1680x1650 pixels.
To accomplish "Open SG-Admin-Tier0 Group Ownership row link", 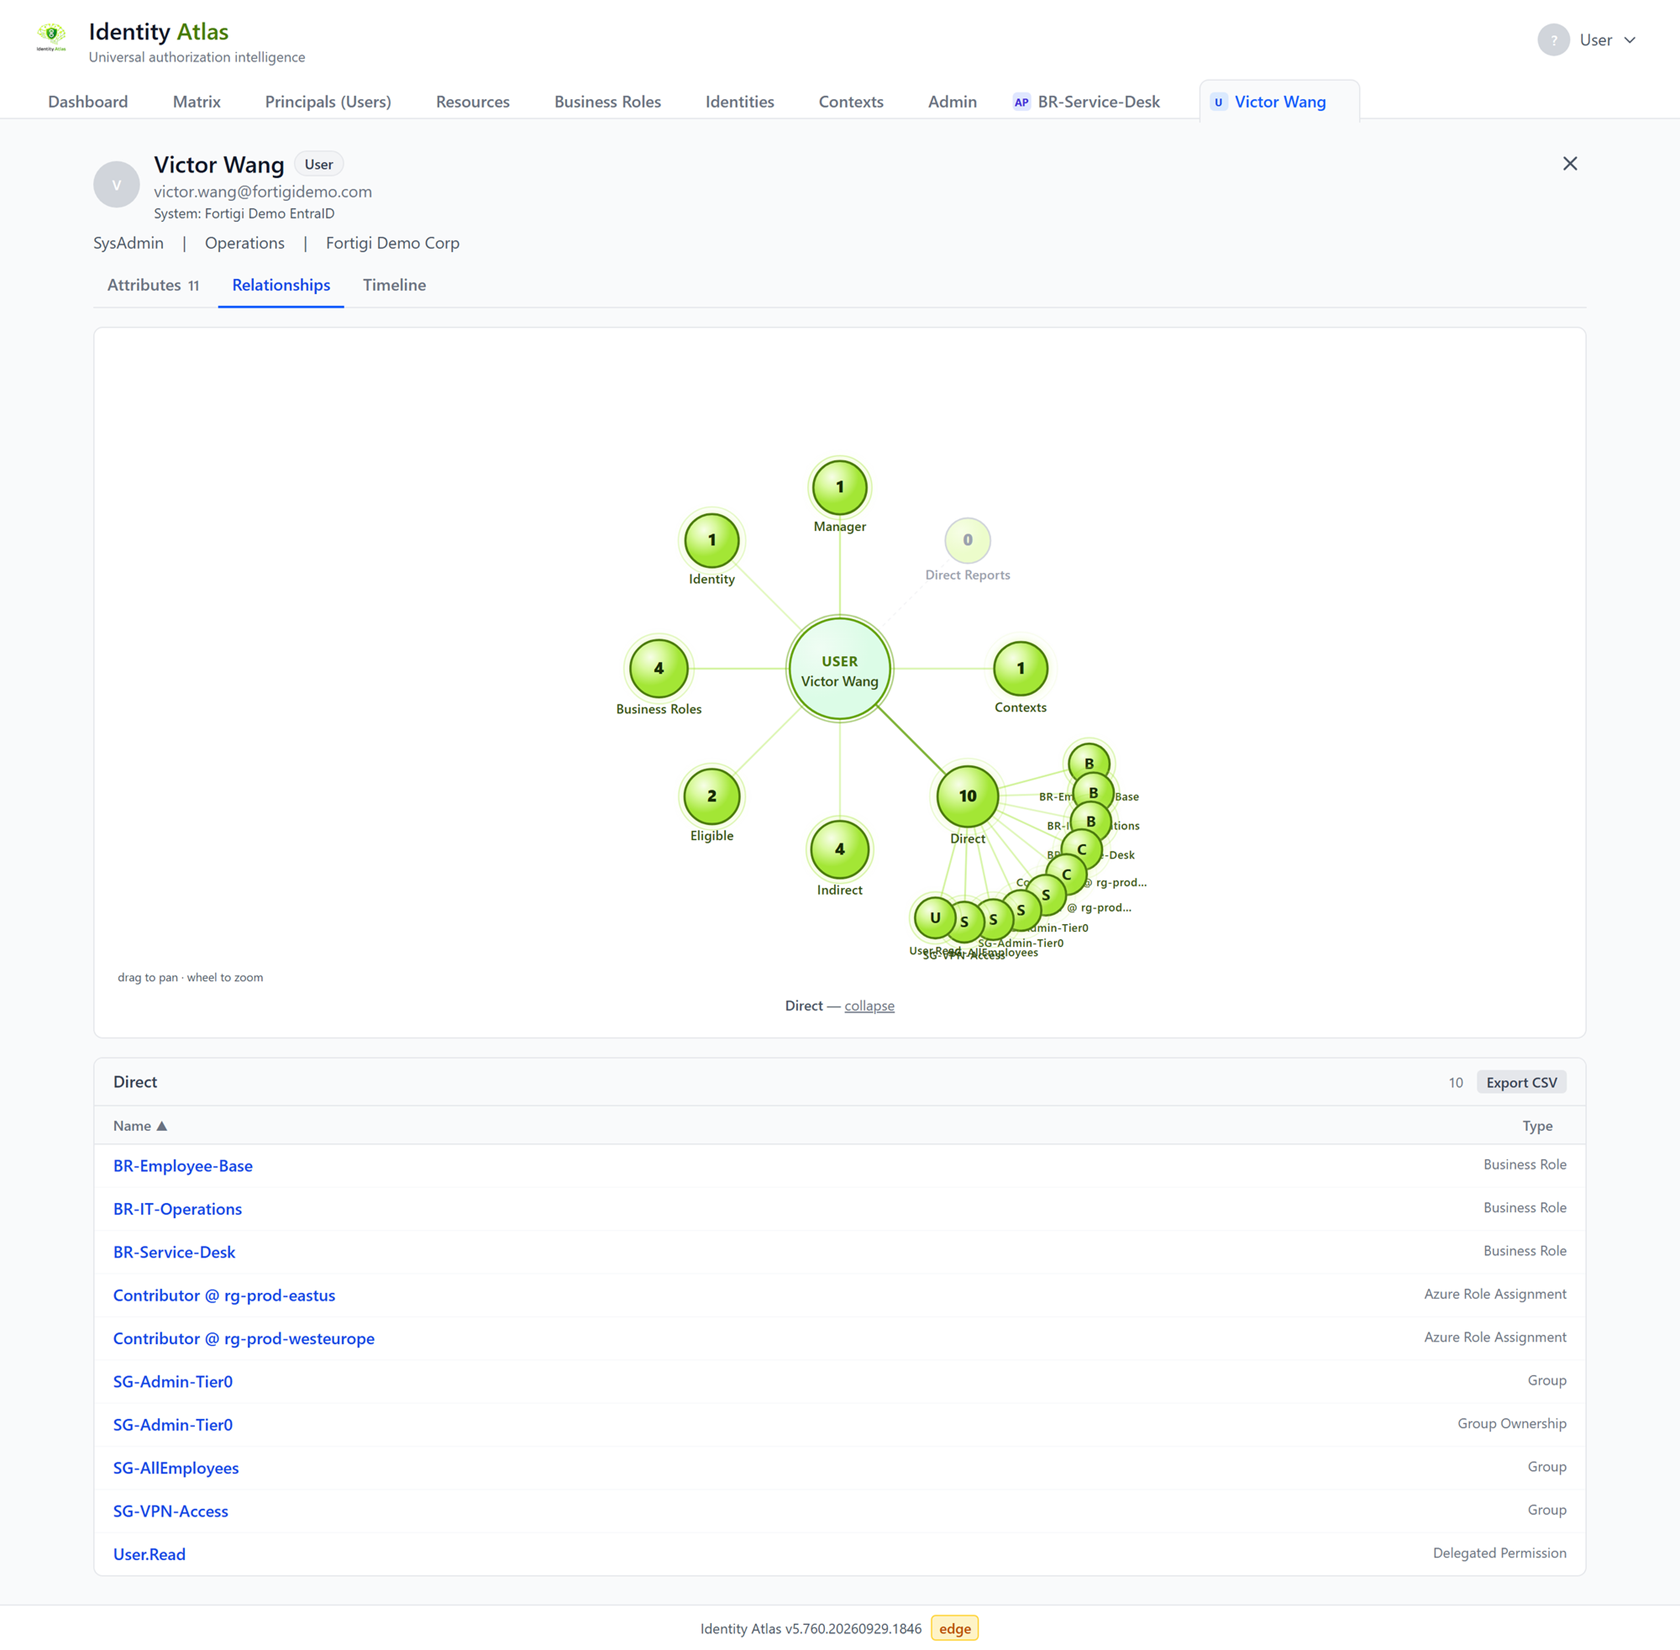I will click(173, 1425).
